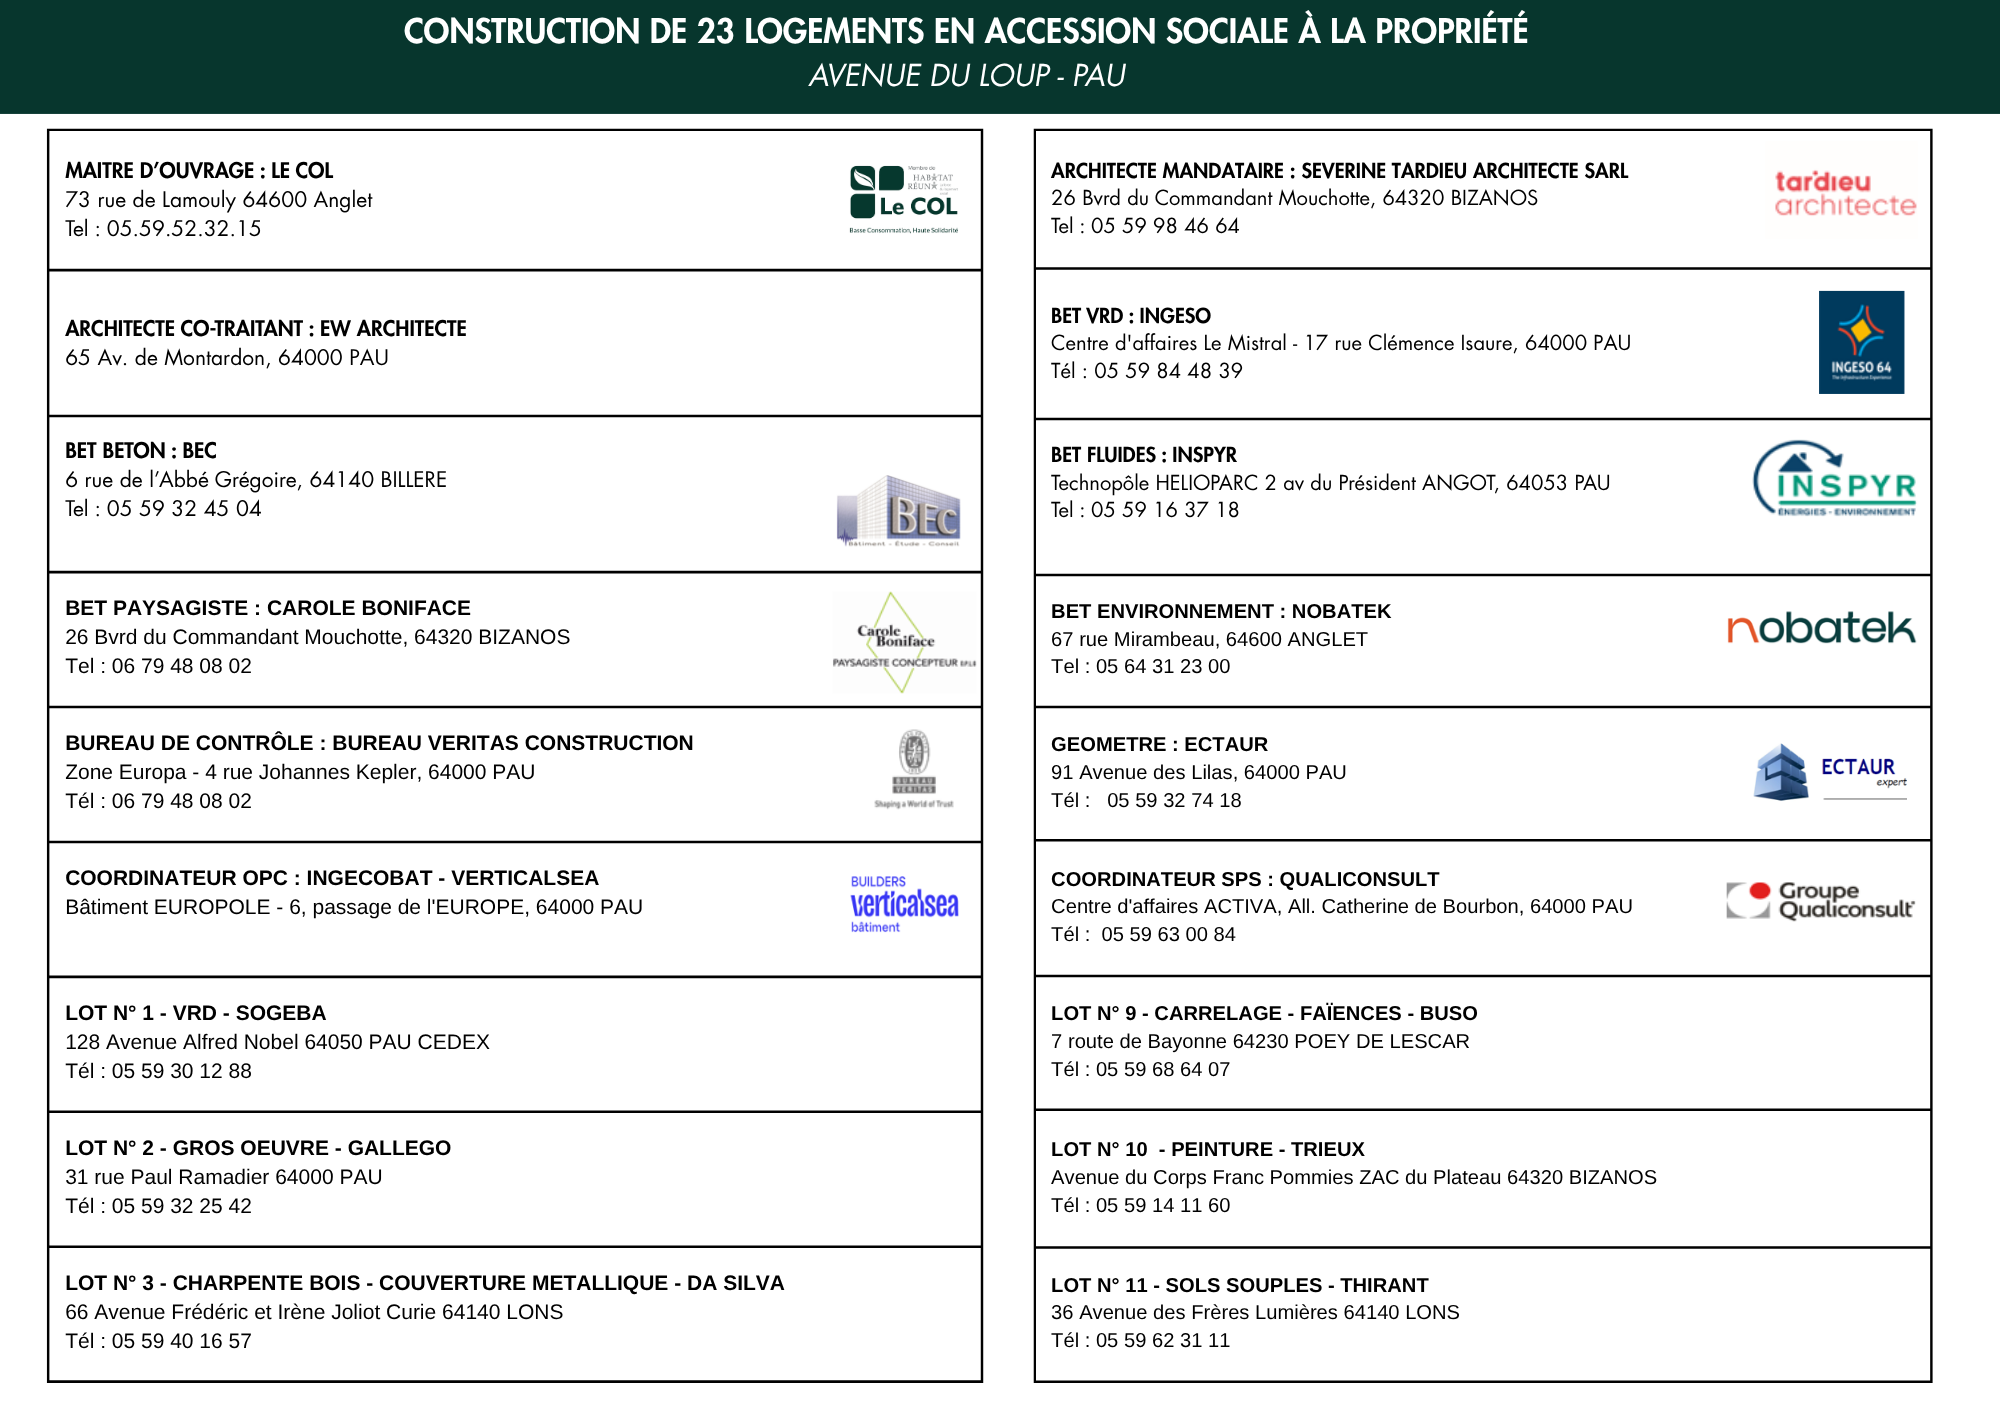Click heading "BET ENVIRONNEMENT : NOBATEK"
Image resolution: width=2000 pixels, height=1414 pixels.
tap(1221, 611)
